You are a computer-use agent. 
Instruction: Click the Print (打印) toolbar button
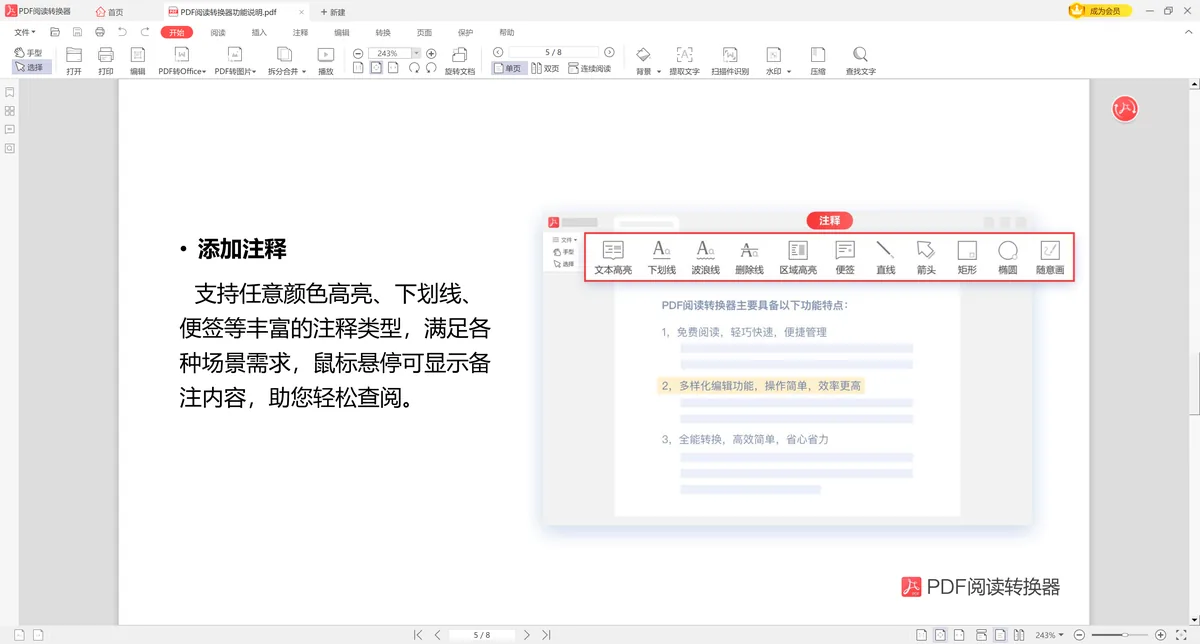[106, 61]
